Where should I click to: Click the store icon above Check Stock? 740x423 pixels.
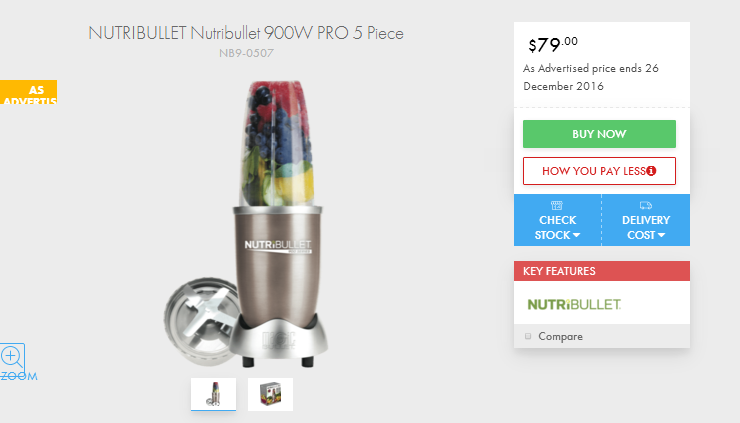[557, 205]
